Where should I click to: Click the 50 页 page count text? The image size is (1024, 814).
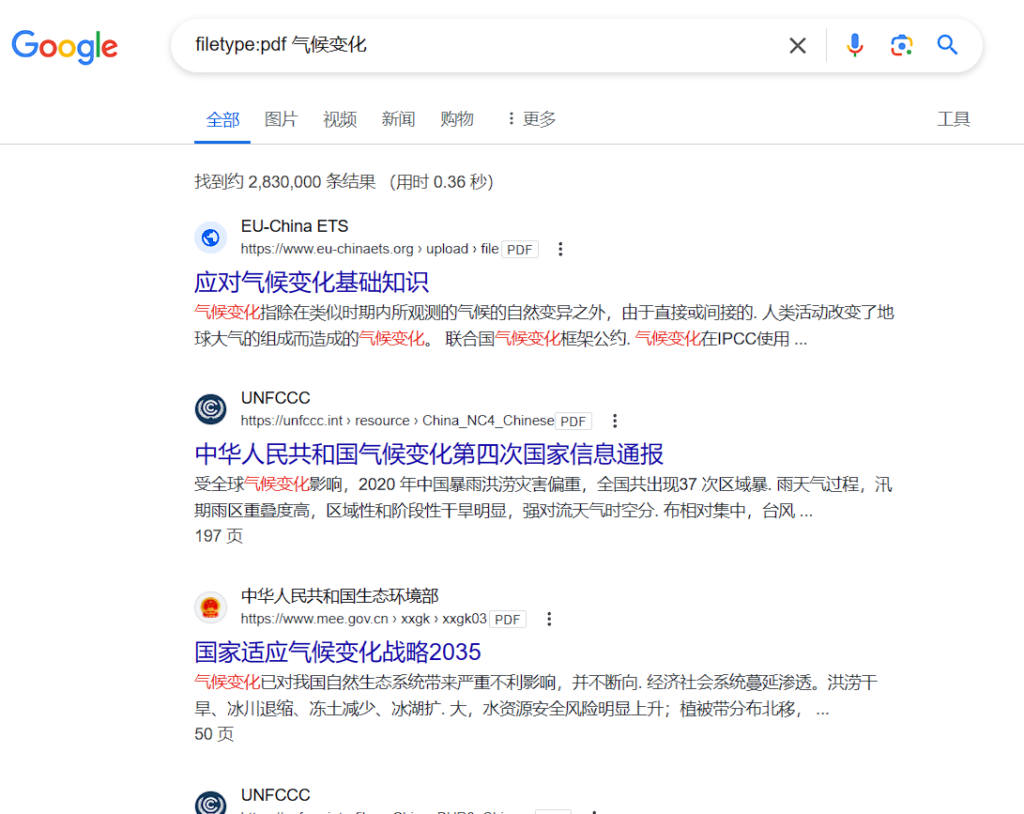(x=214, y=734)
